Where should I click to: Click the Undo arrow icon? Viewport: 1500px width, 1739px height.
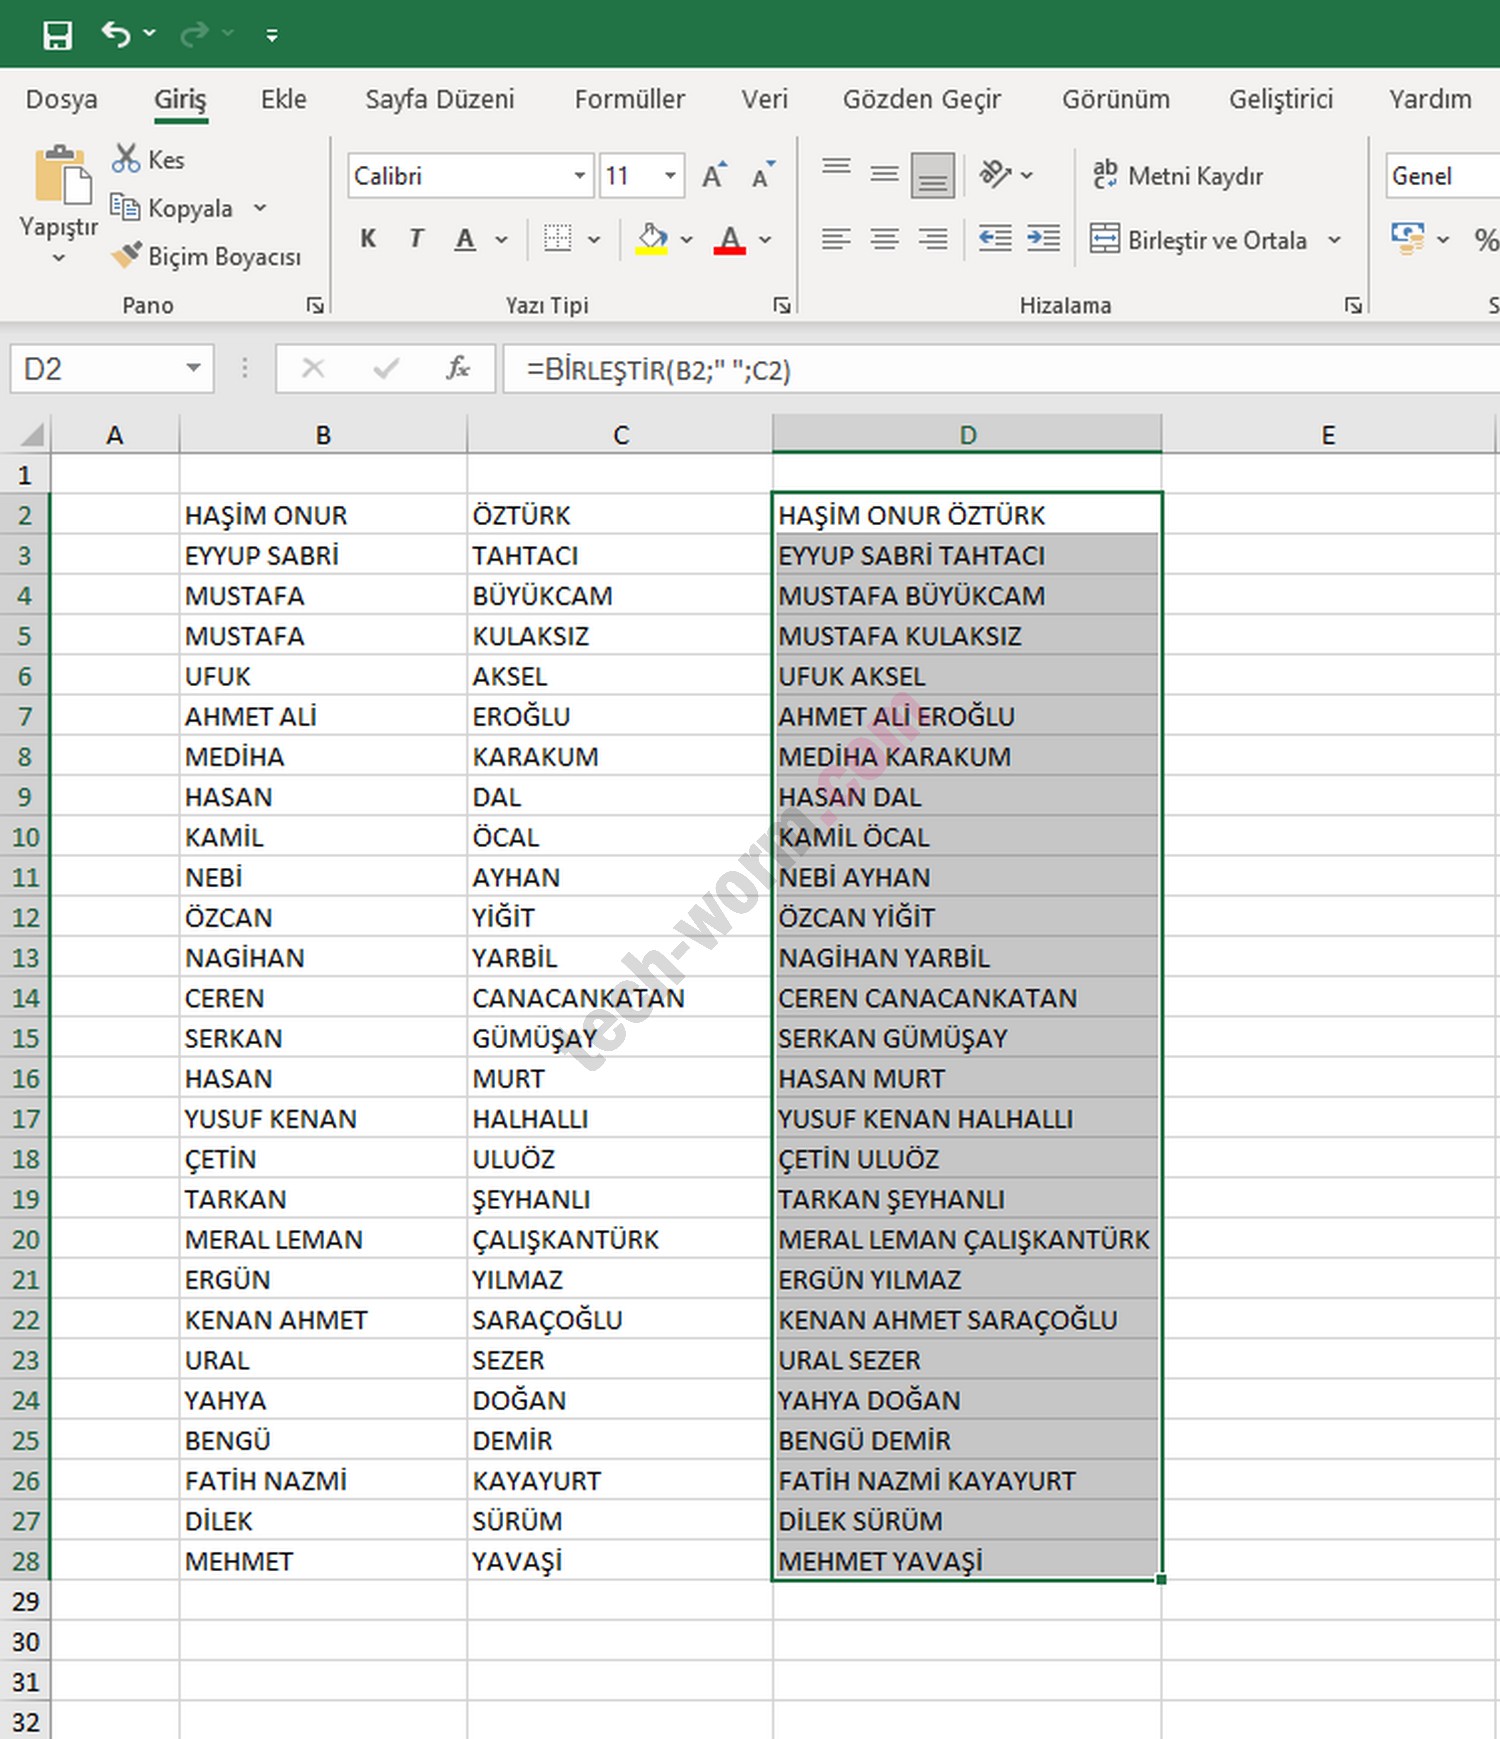[116, 35]
